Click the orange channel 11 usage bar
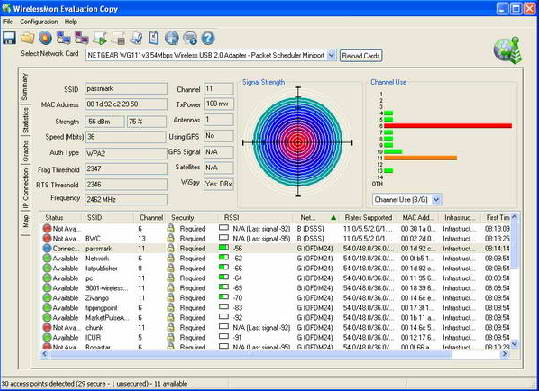Viewport: 539px width, 391px height. click(420, 158)
